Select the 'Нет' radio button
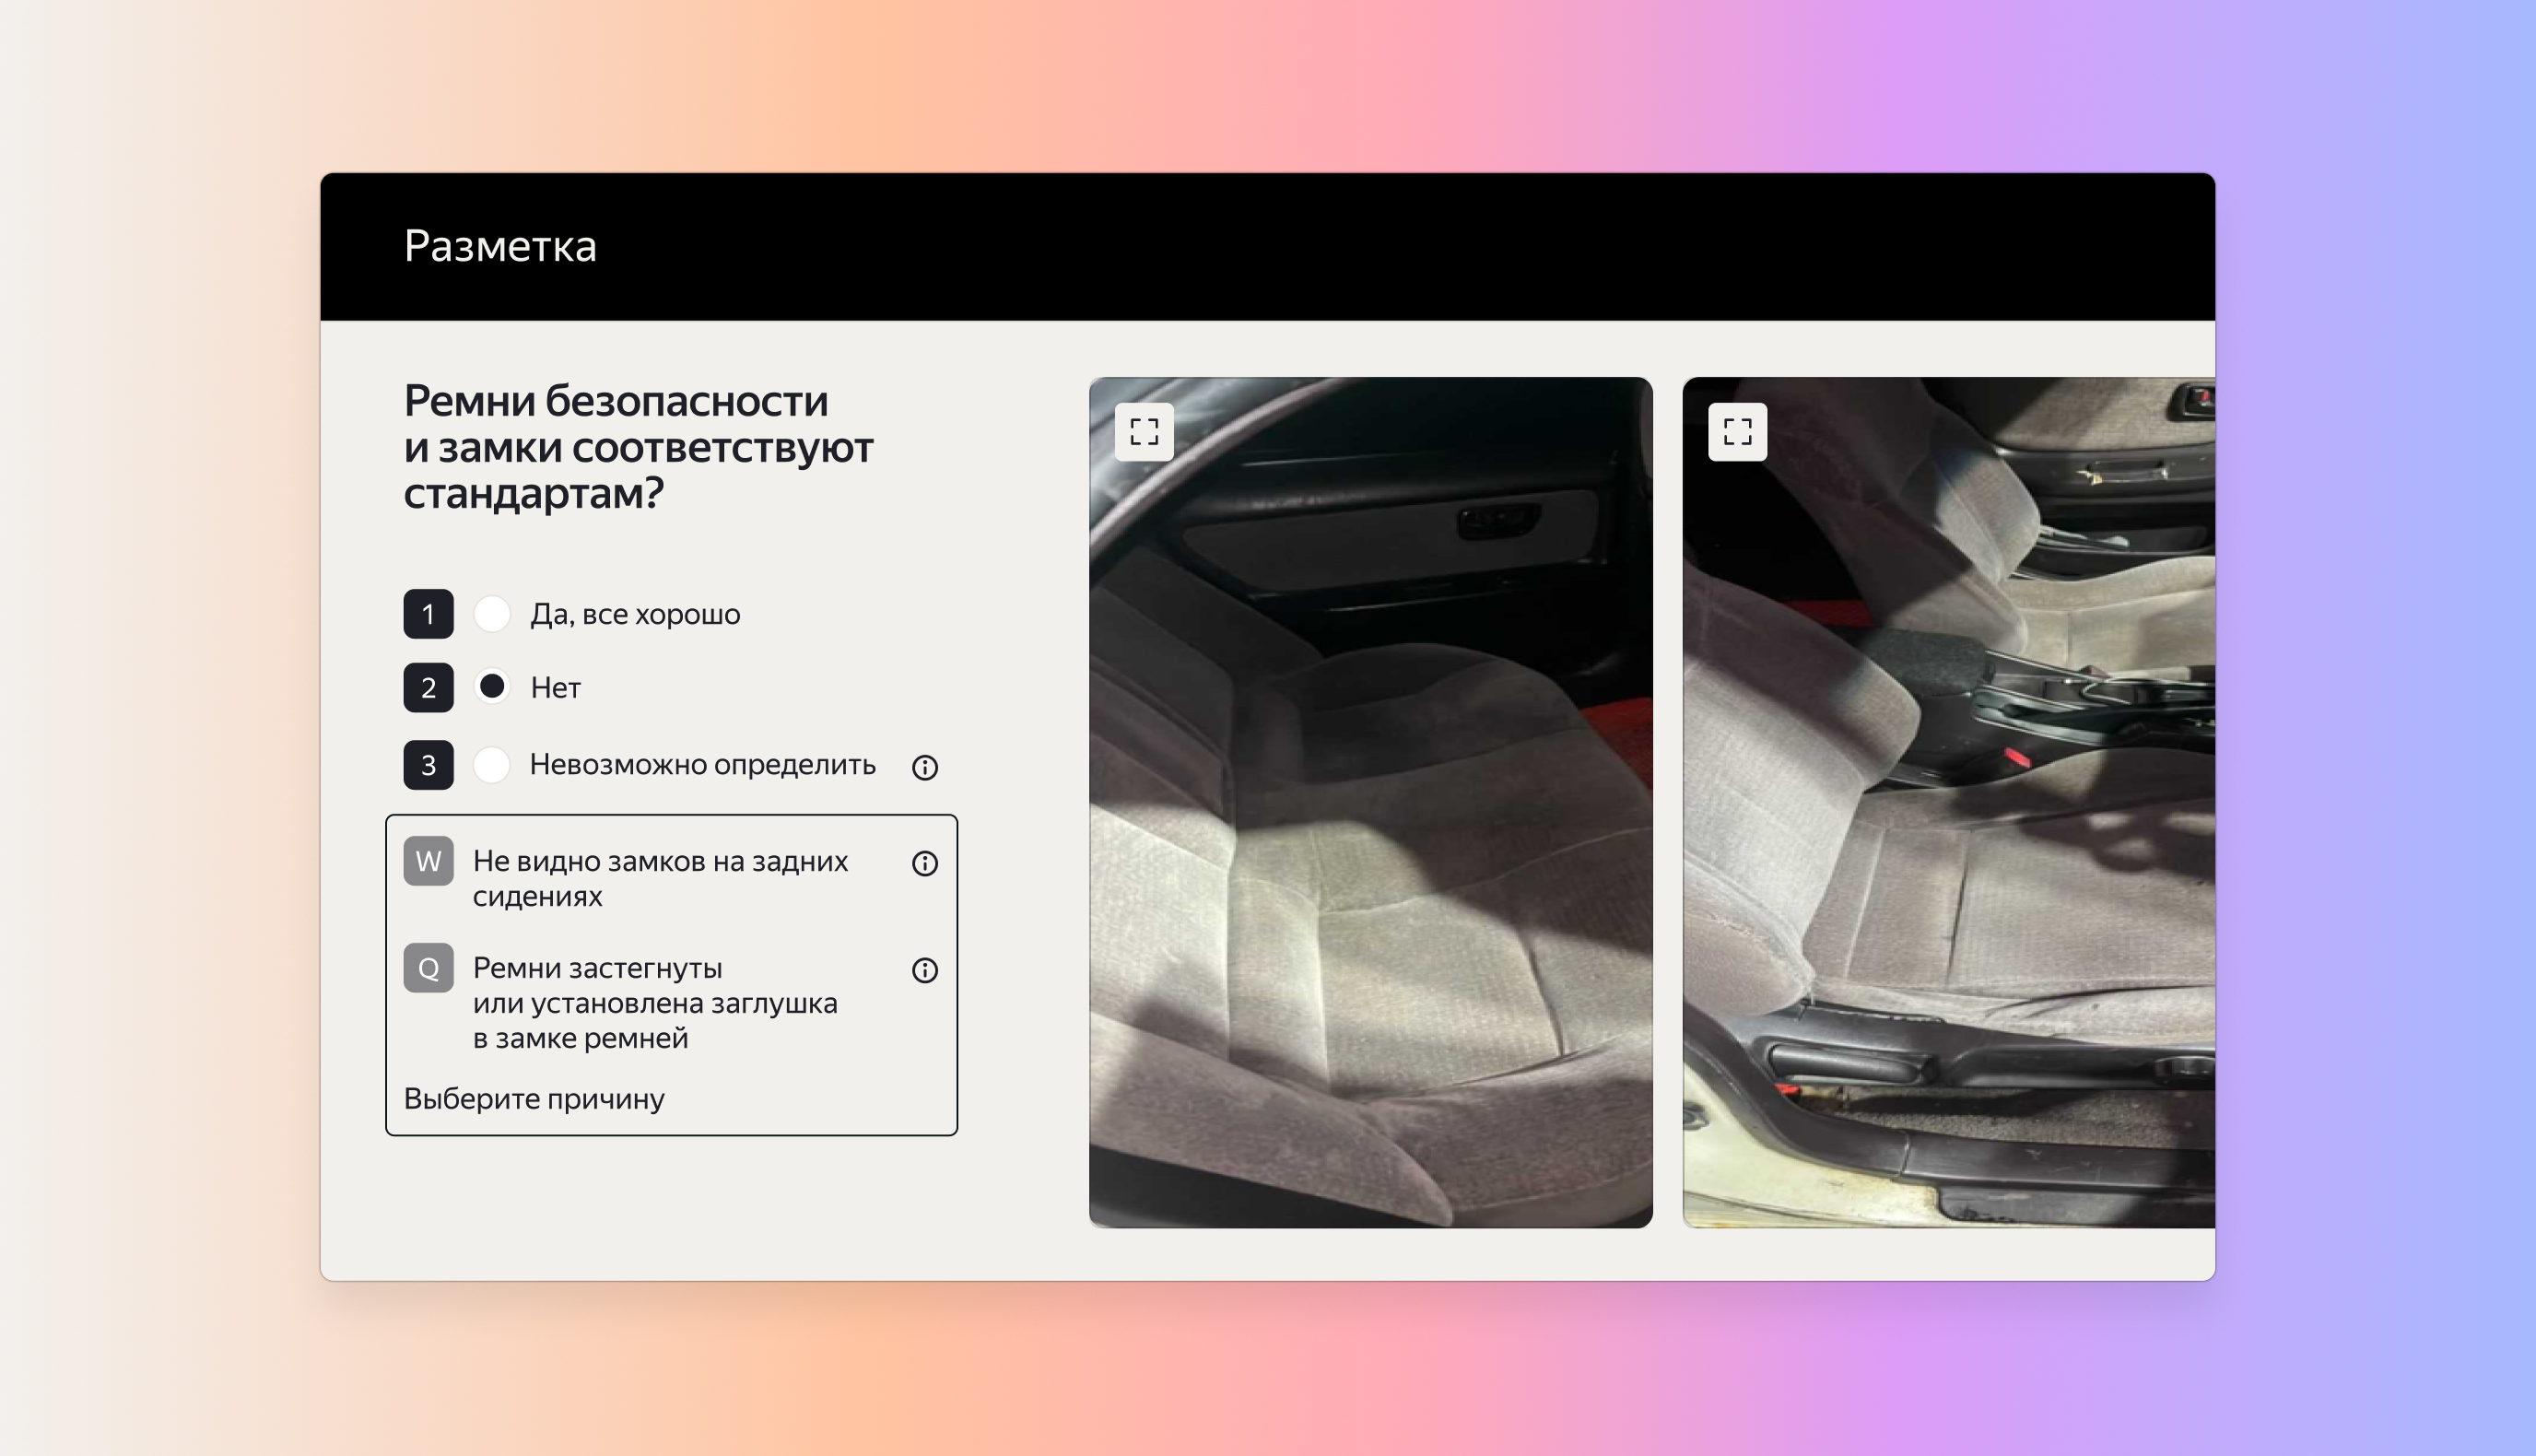This screenshot has height=1456, width=2536. tap(492, 687)
